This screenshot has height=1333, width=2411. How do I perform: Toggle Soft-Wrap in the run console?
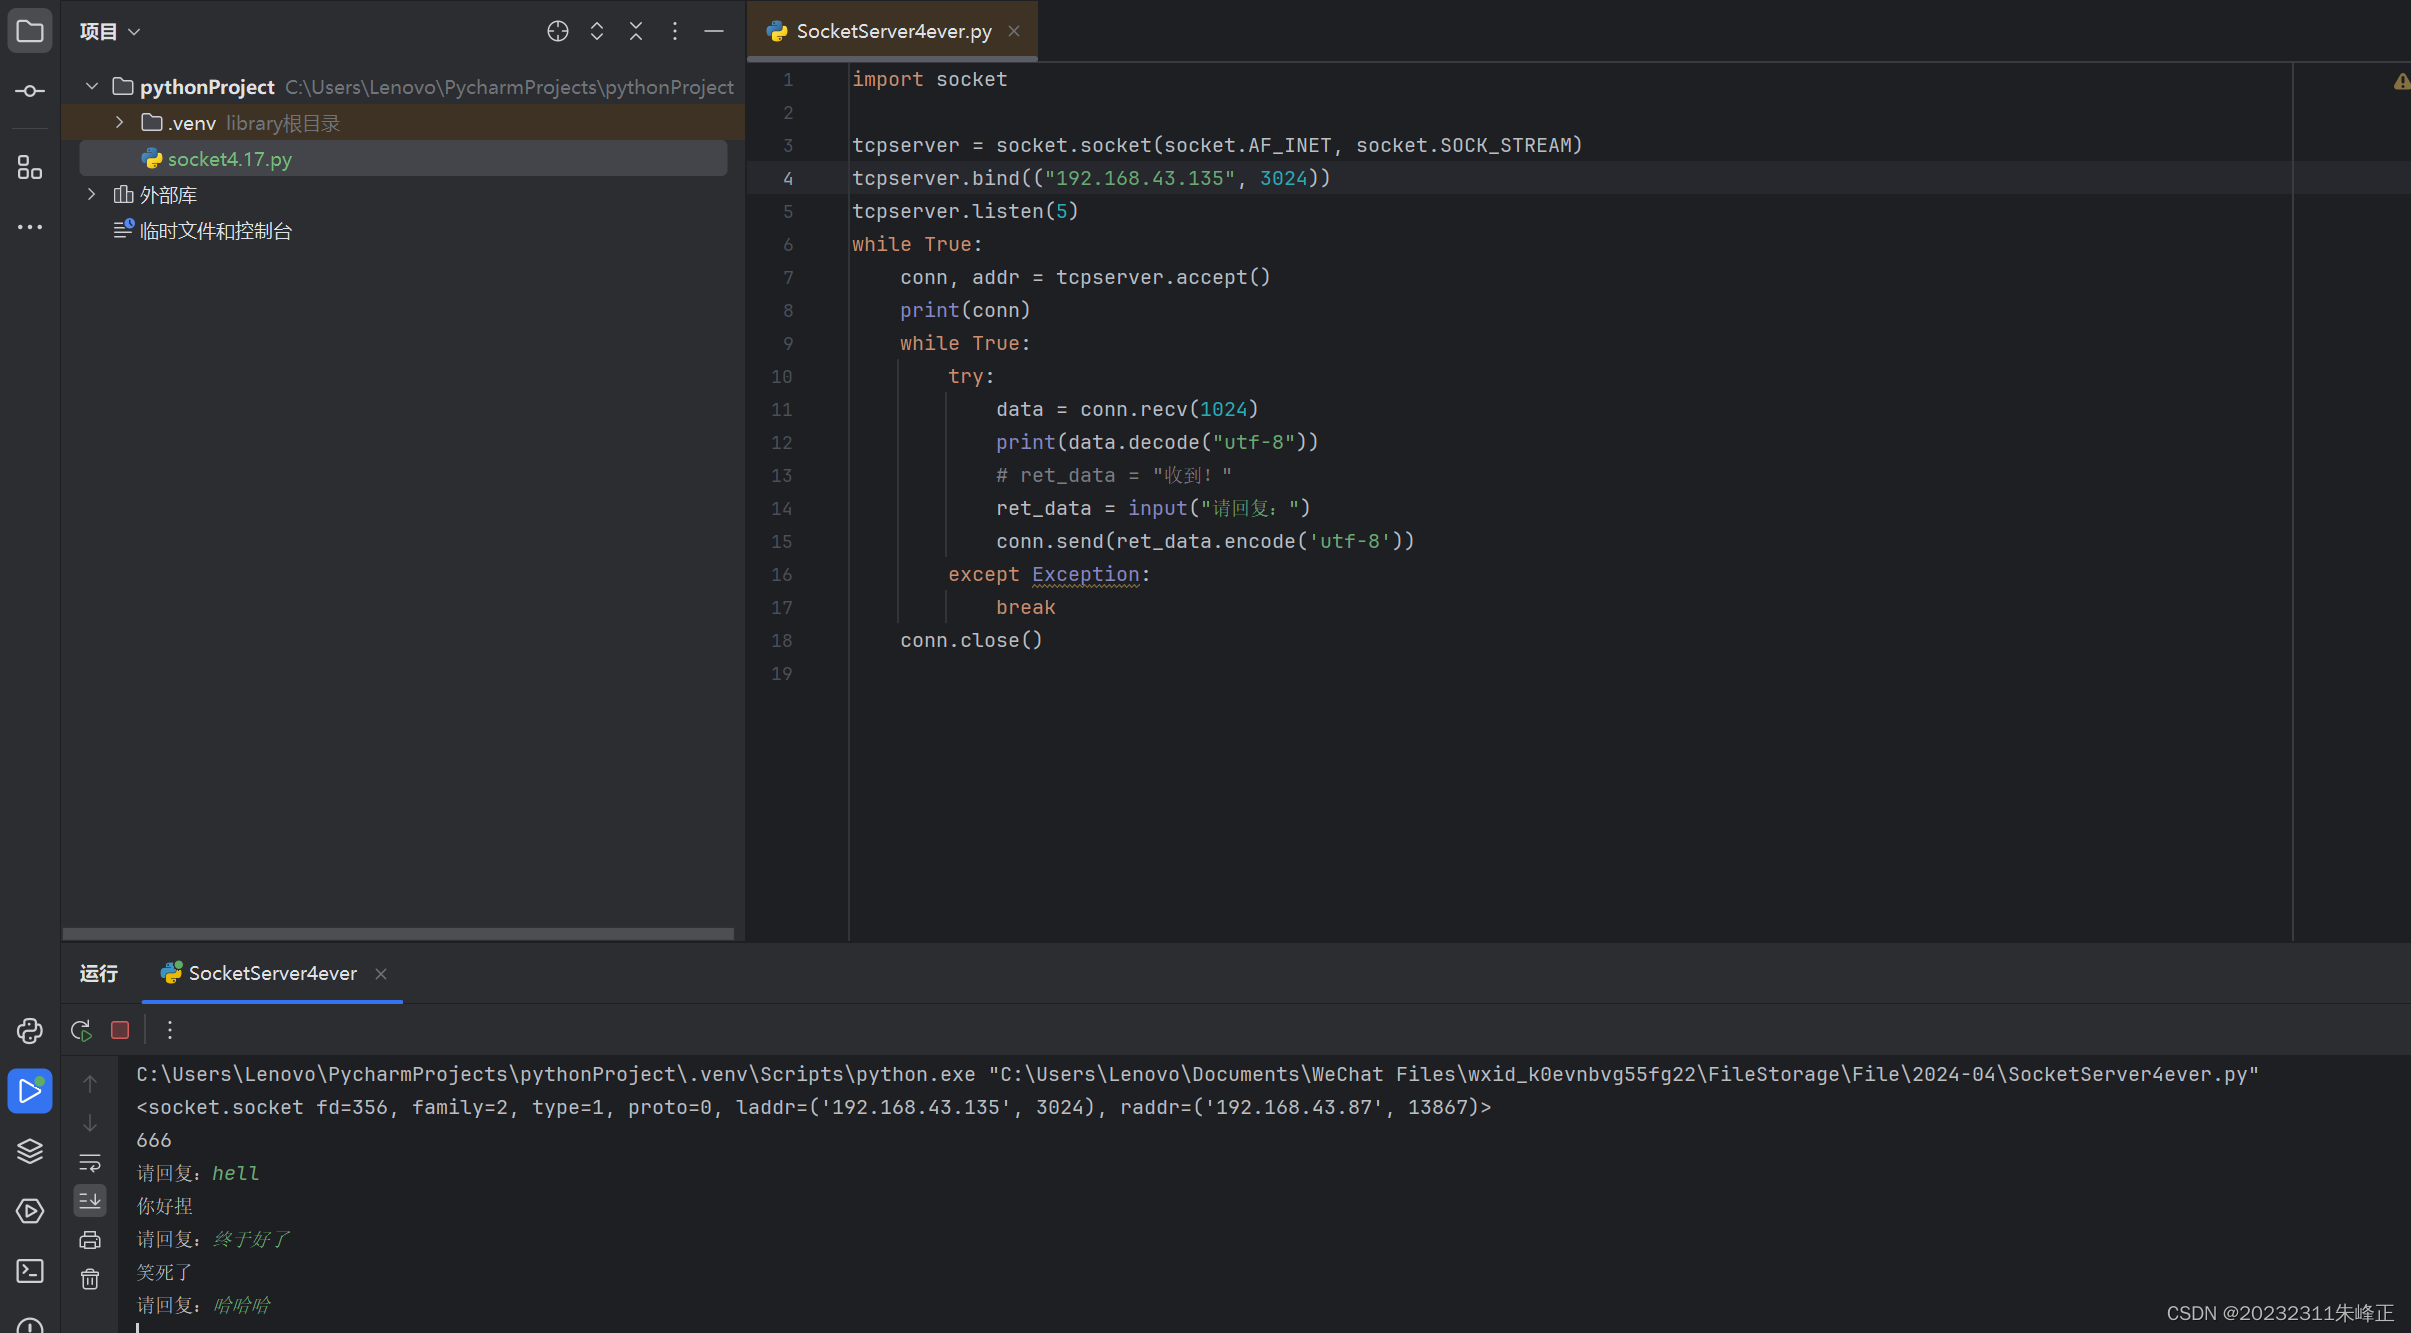pos(90,1162)
